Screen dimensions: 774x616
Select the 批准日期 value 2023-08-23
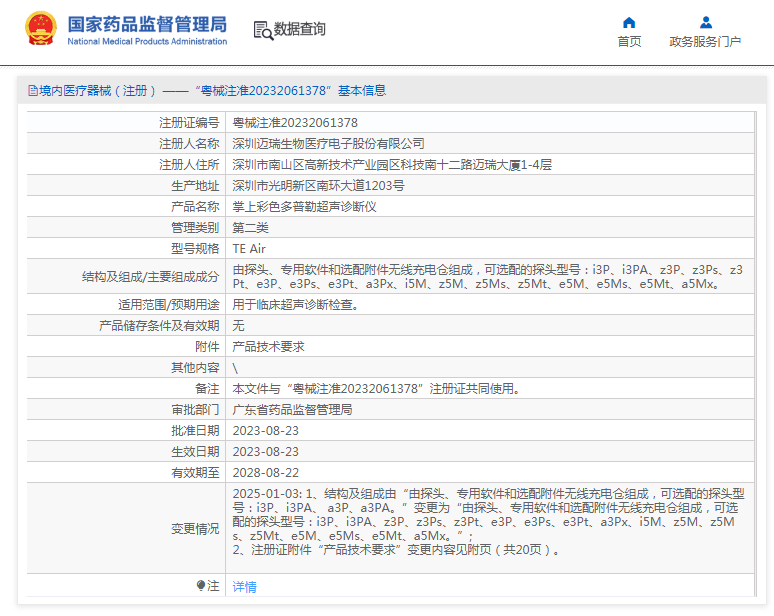tap(266, 430)
